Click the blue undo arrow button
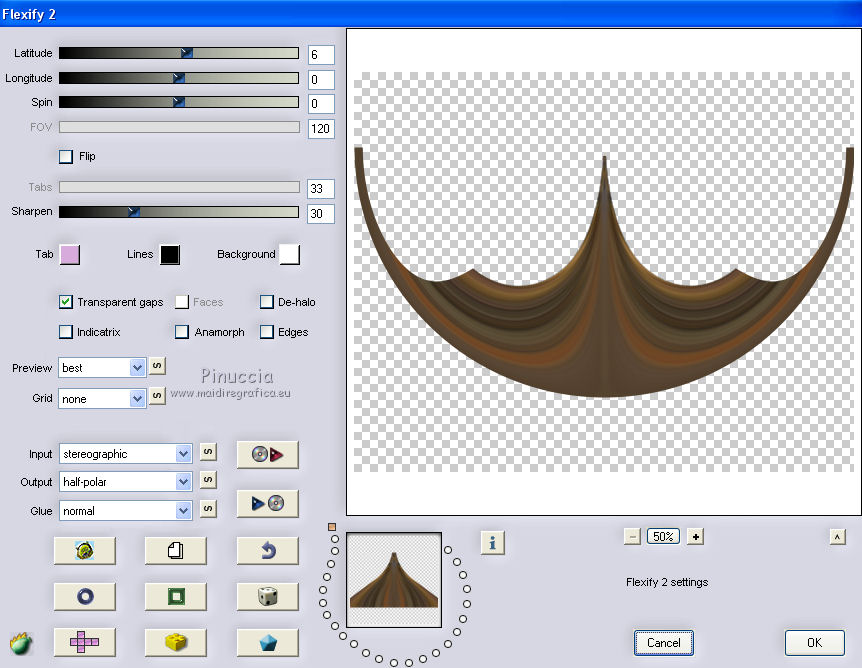Viewport: 862px width, 668px height. 267,550
